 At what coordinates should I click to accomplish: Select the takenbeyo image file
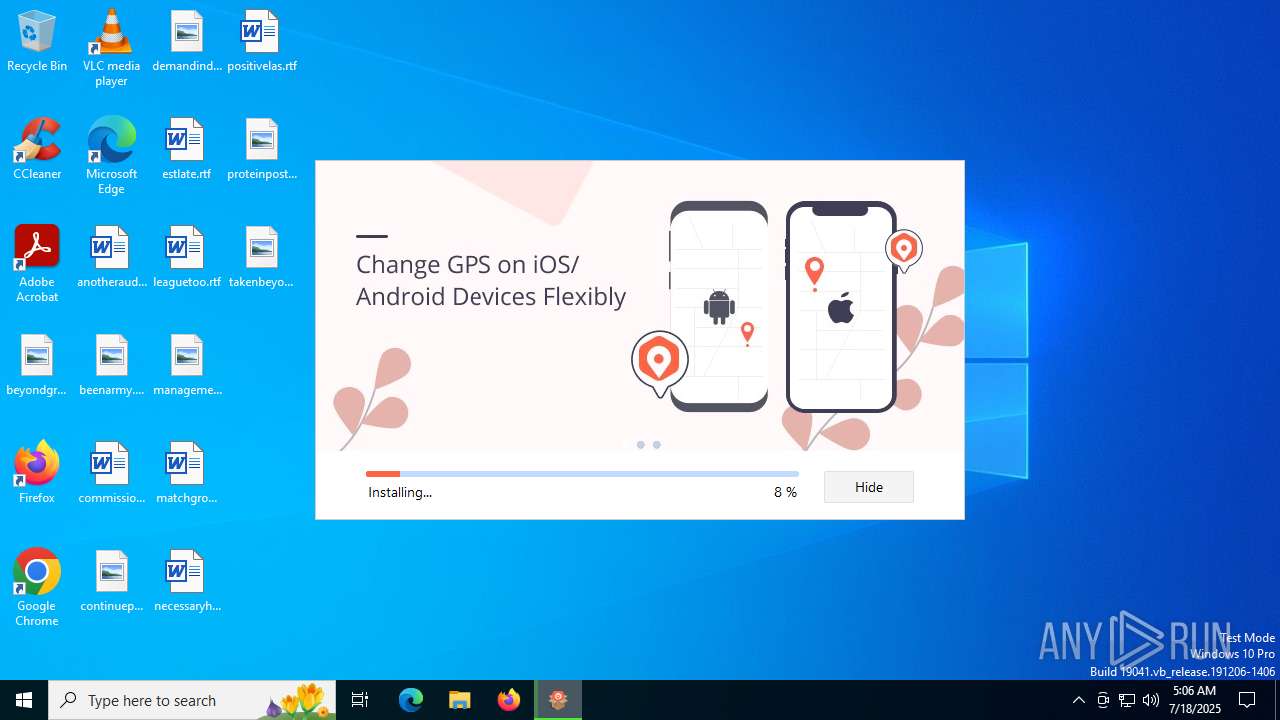pos(262,258)
